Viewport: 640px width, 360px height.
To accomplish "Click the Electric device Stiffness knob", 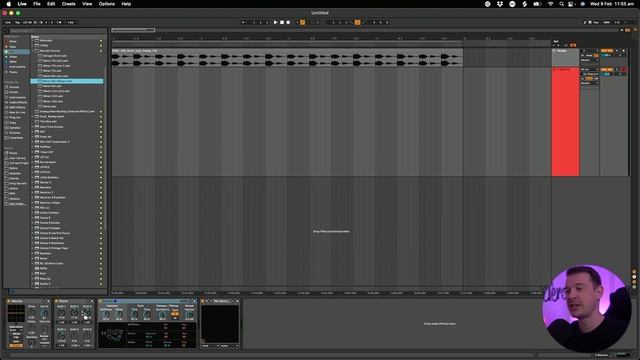I will 106,314.
